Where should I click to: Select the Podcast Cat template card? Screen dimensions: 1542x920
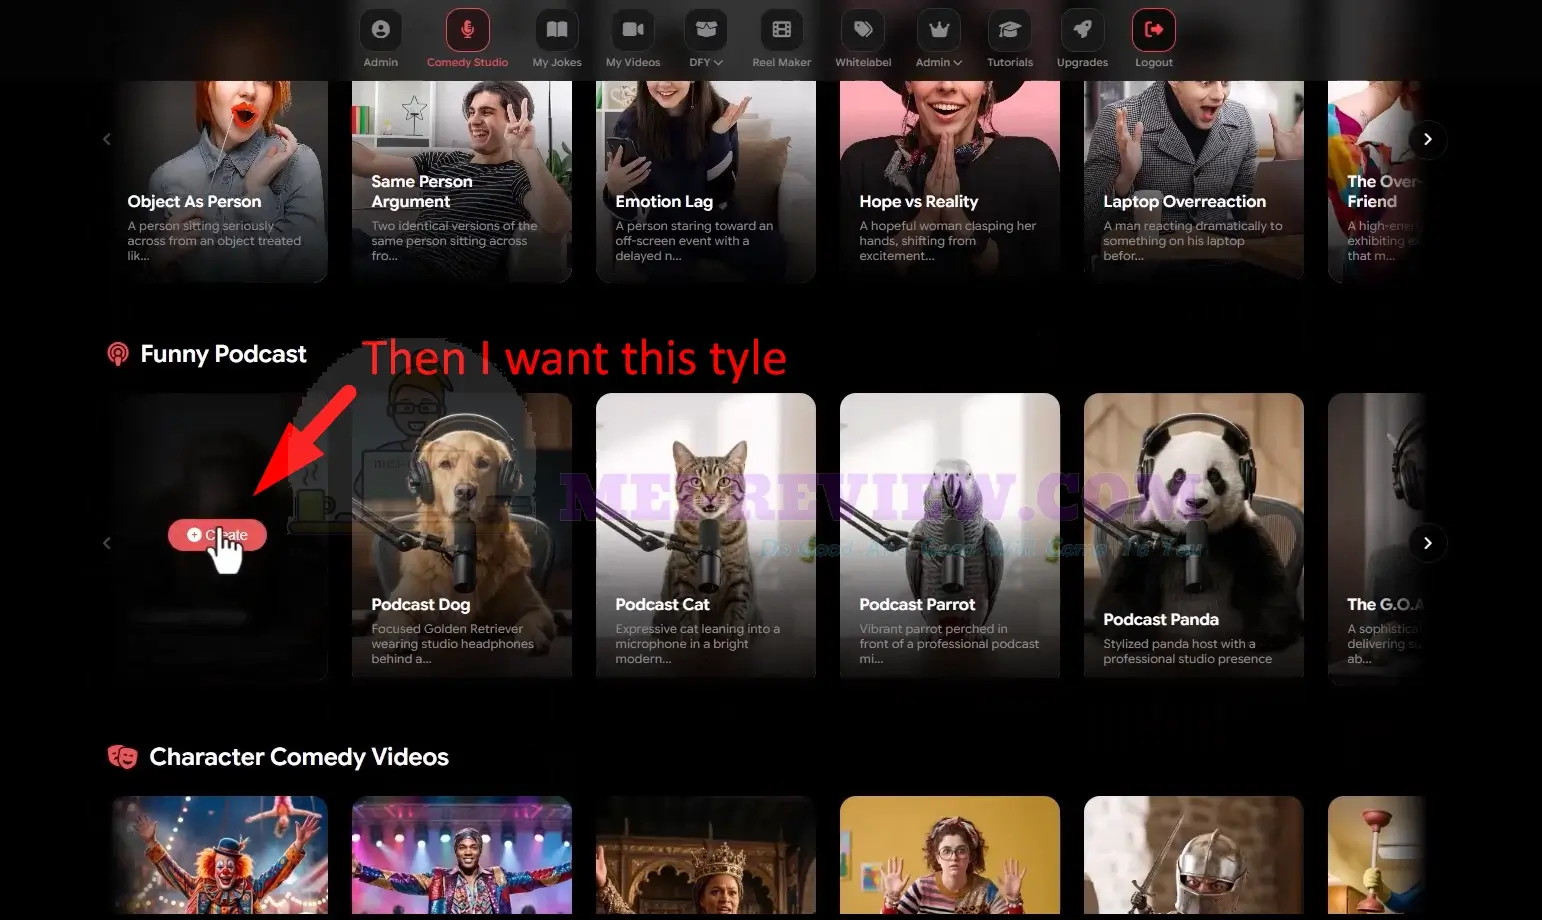click(x=706, y=536)
